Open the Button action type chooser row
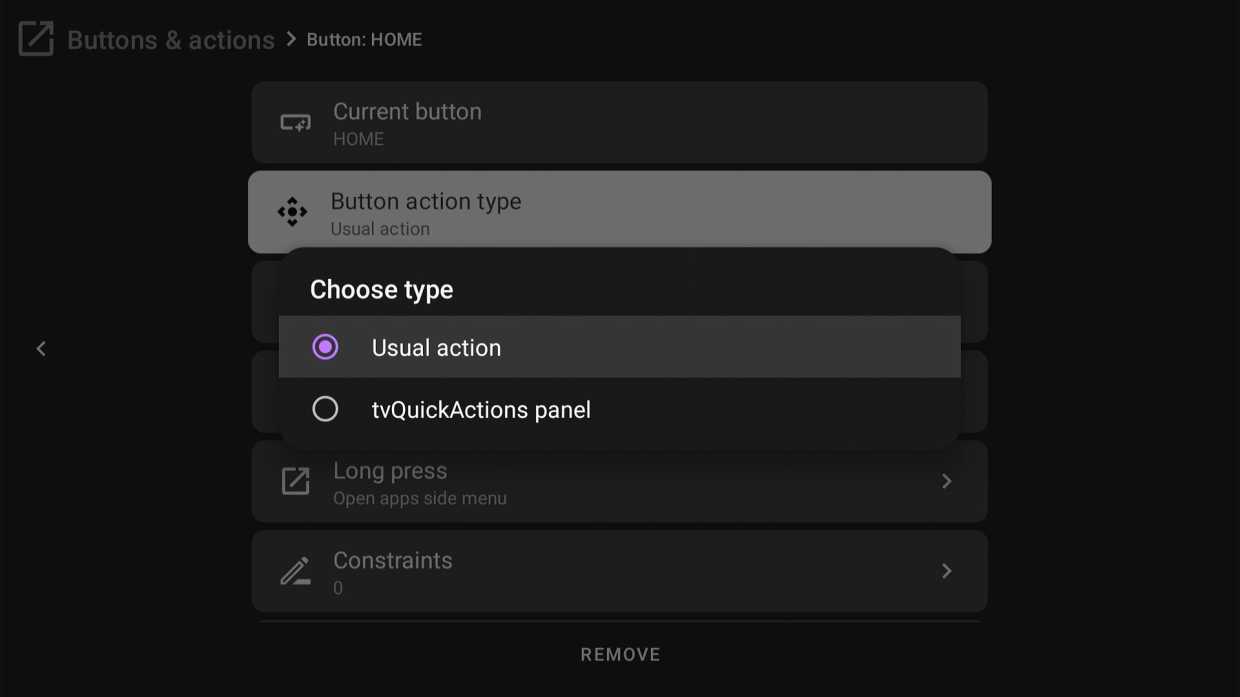The width and height of the screenshot is (1240, 697). pos(620,211)
